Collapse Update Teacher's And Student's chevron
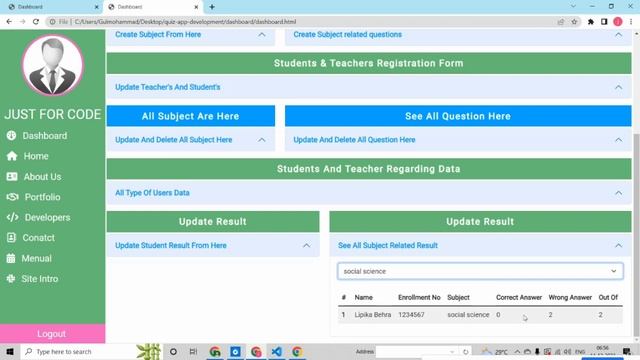640x360 pixels. 618,87
